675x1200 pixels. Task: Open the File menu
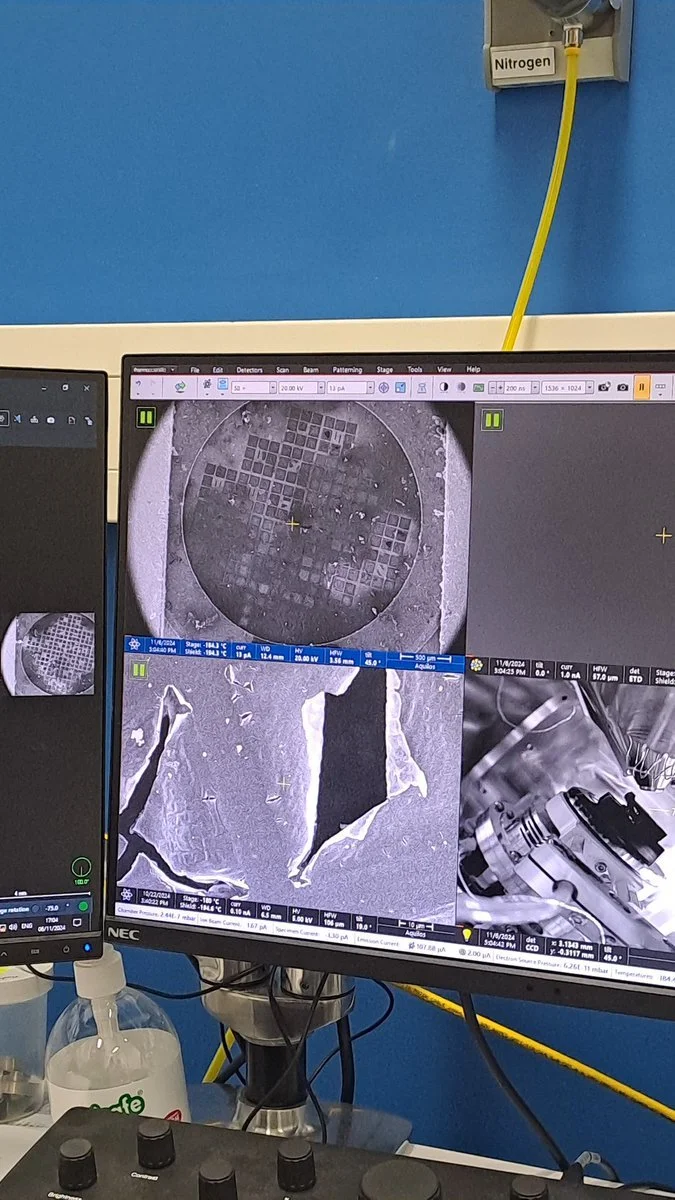pyautogui.click(x=194, y=369)
